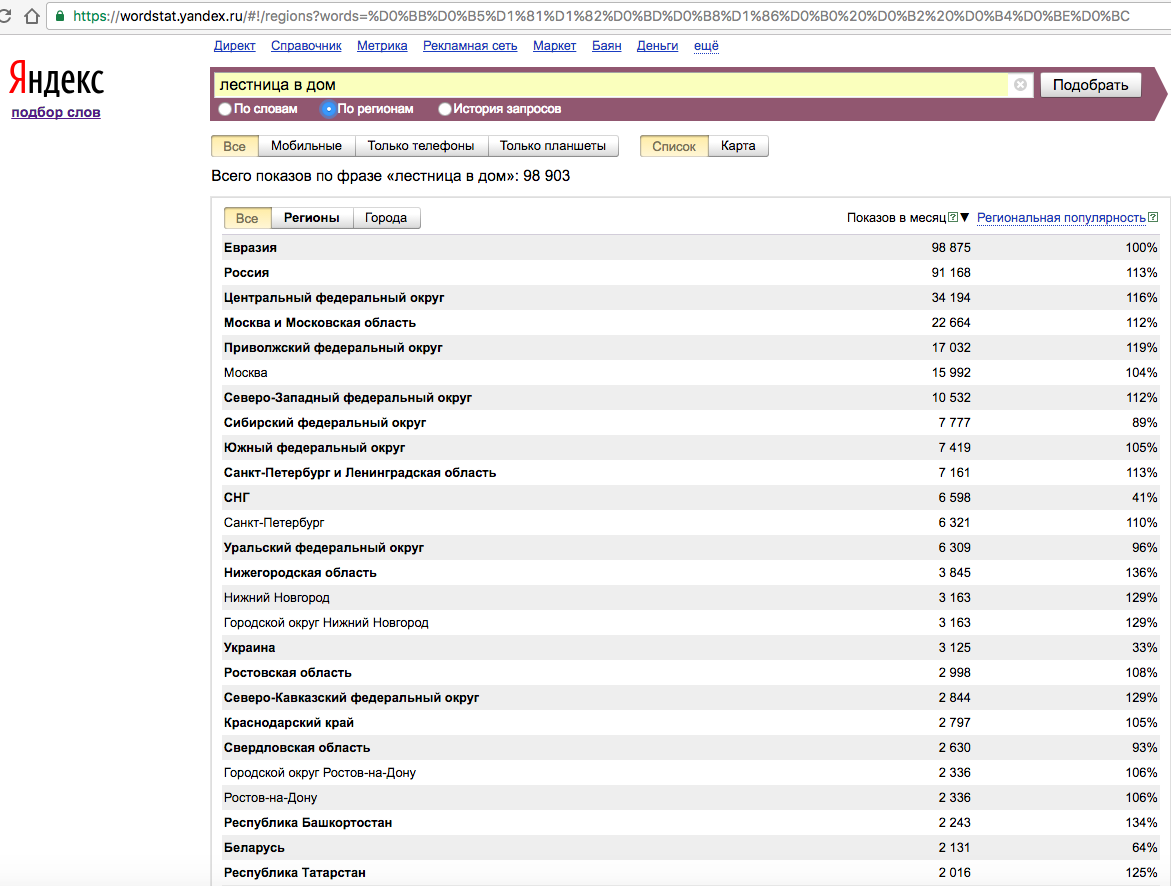Choose the История запросов radio button

[446, 109]
